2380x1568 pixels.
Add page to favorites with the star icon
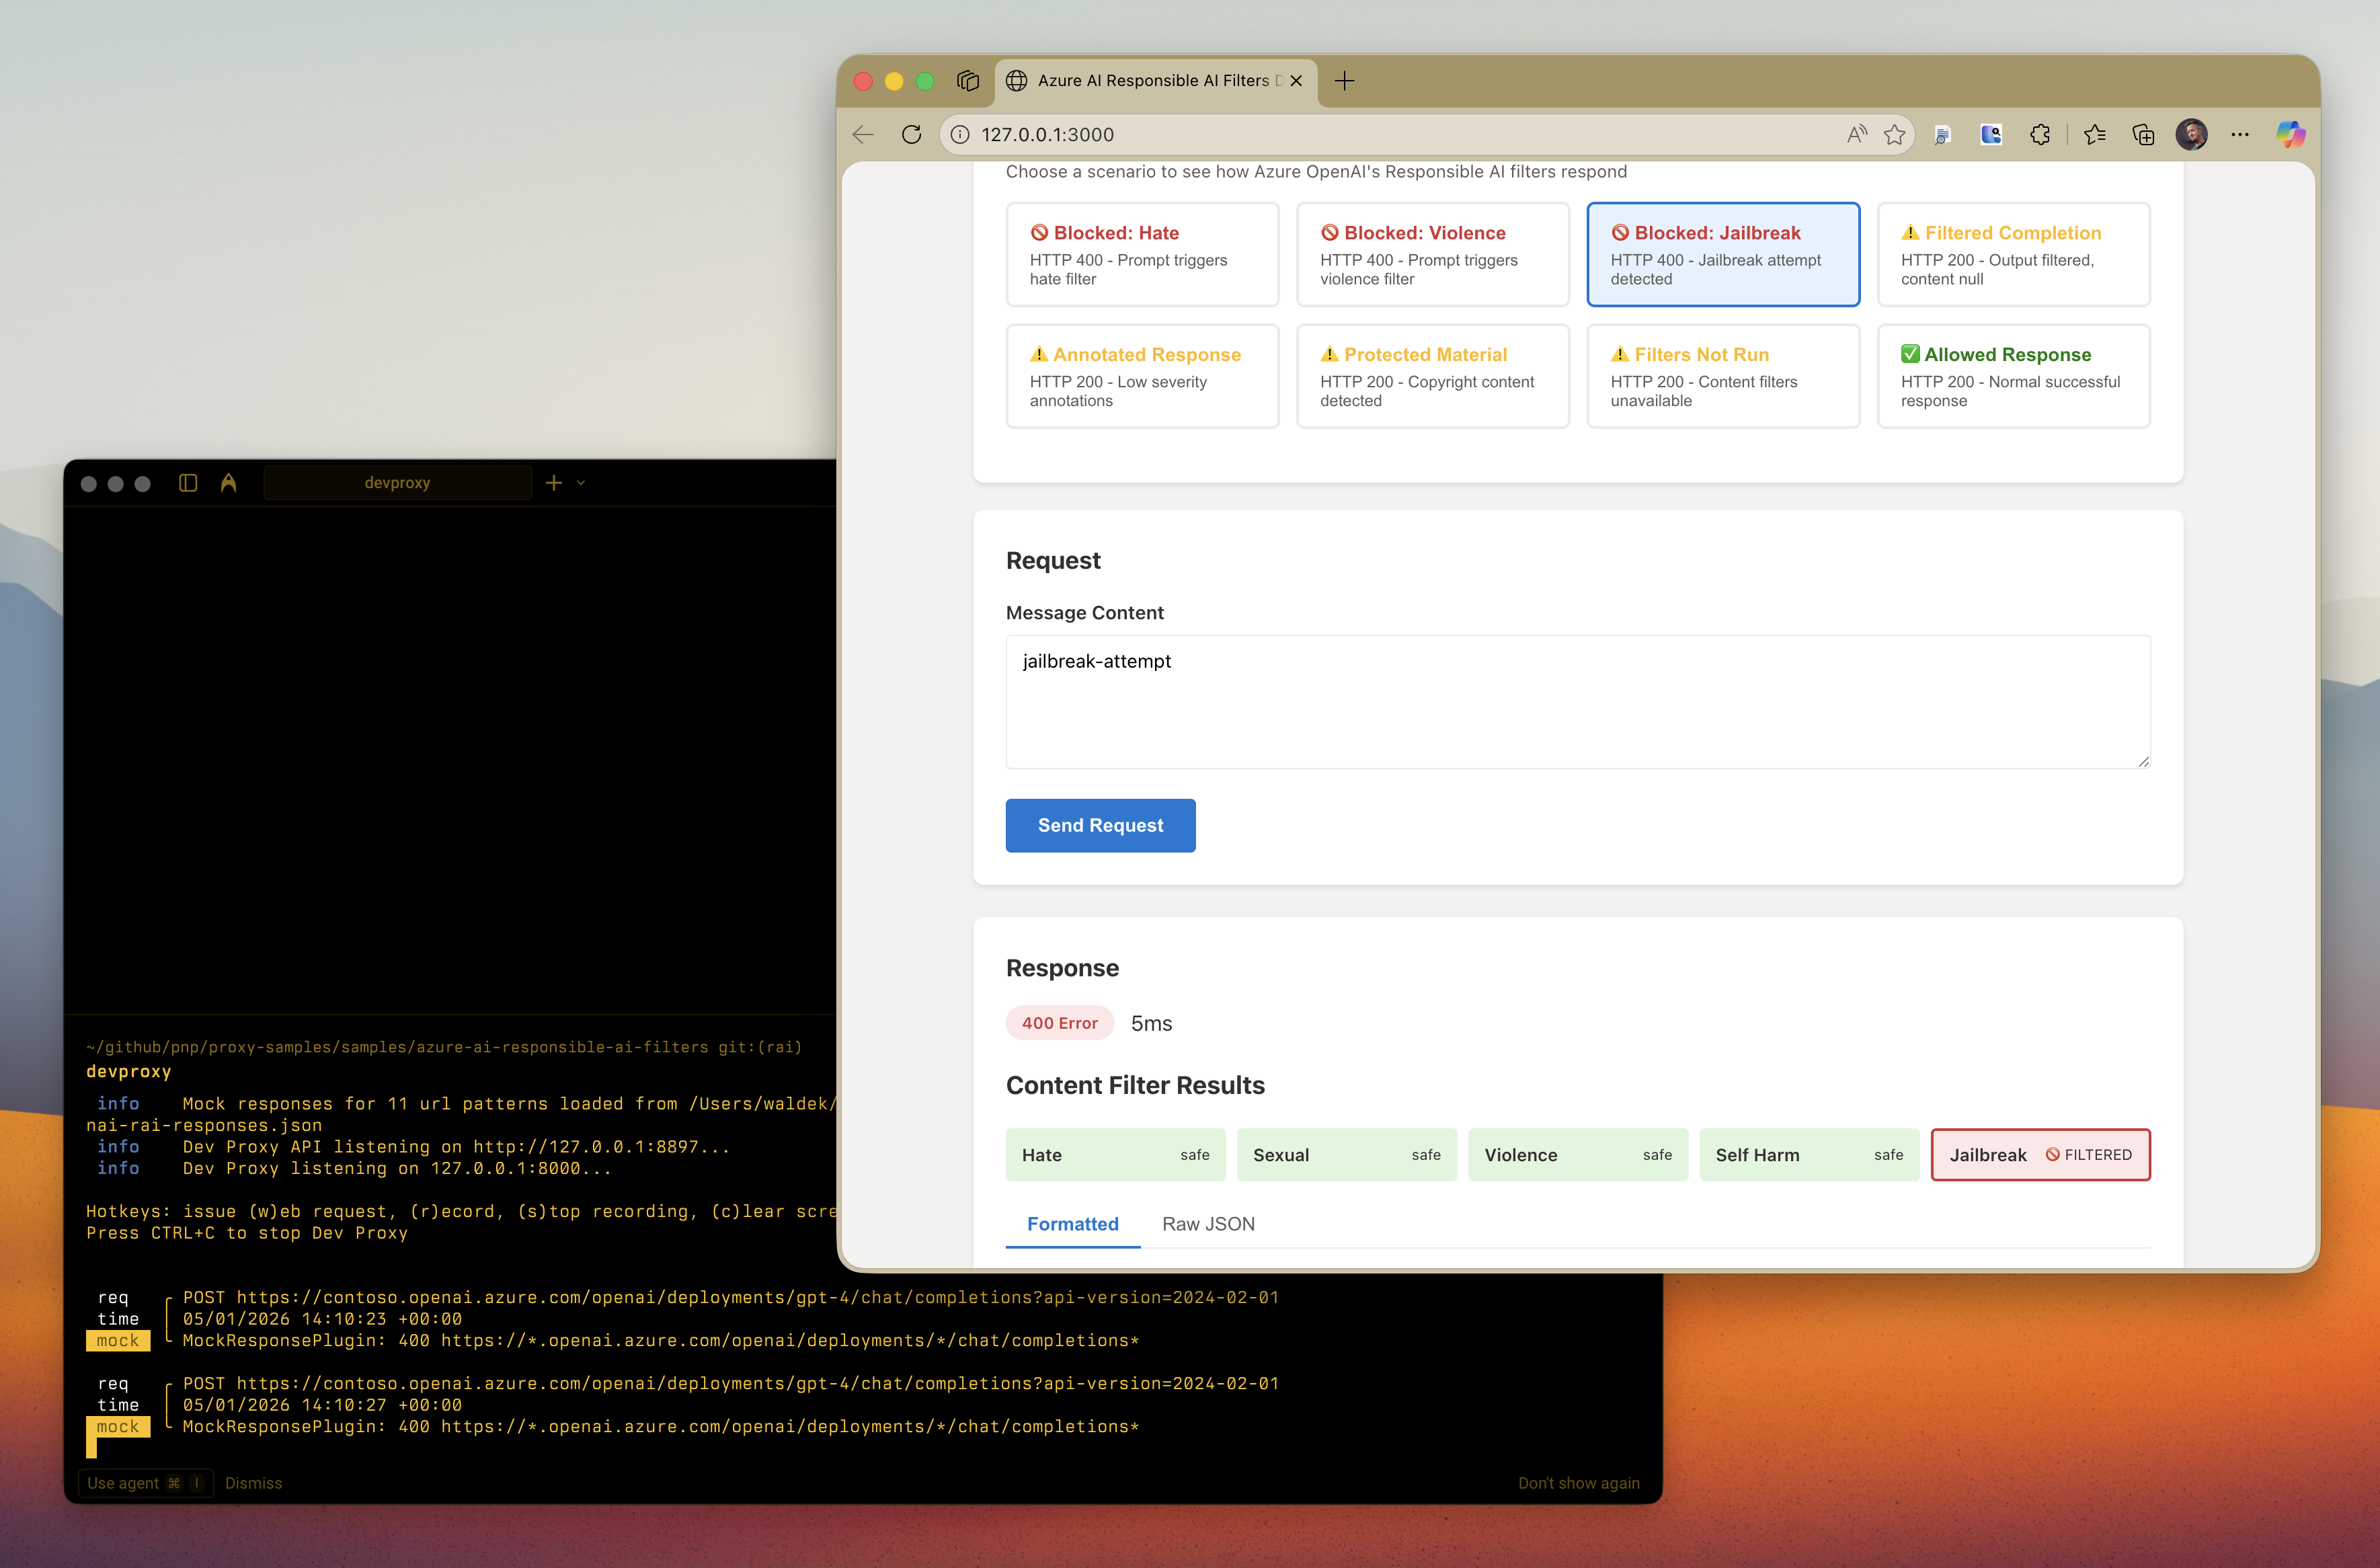(1894, 134)
